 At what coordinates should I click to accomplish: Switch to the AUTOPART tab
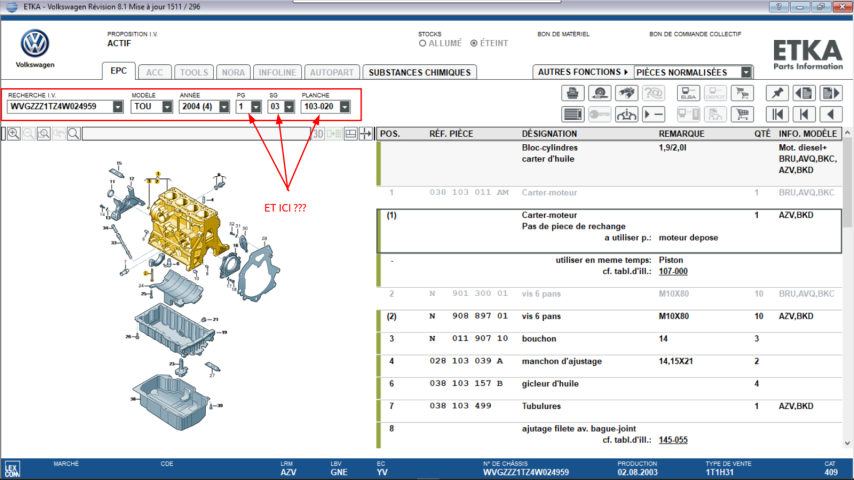point(332,72)
